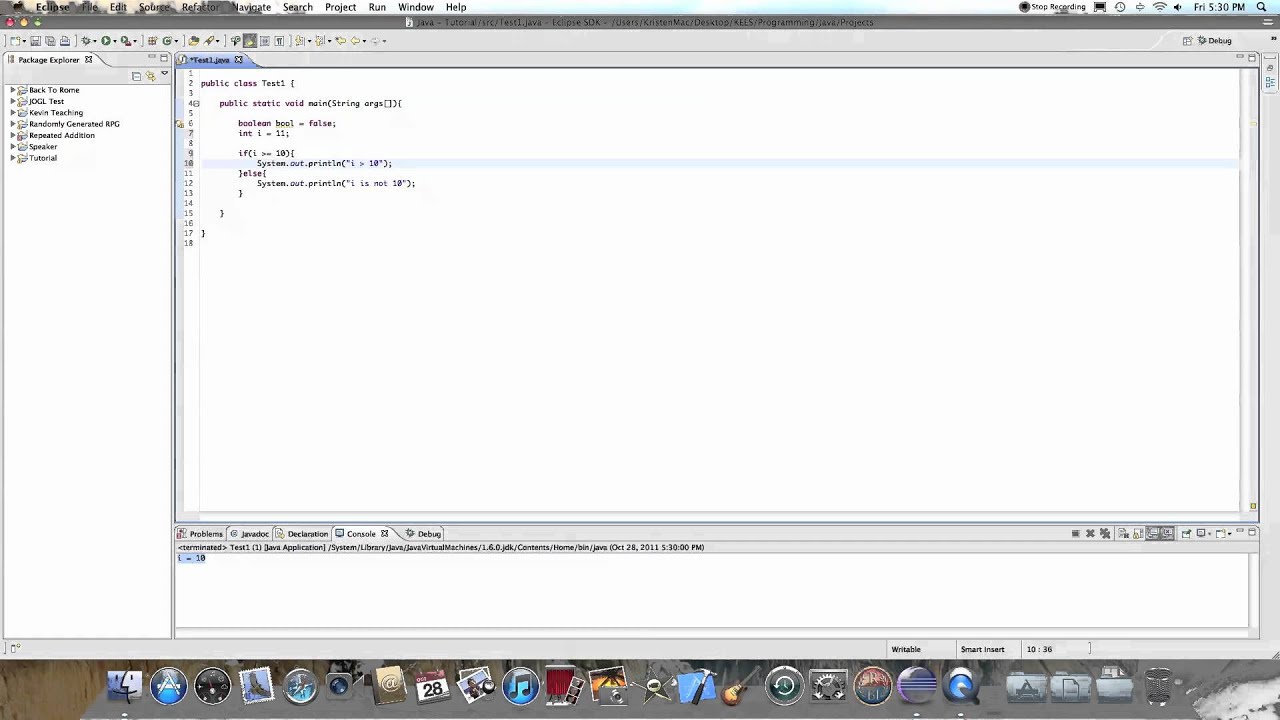Open the Open Perspective icon
Image resolution: width=1280 pixels, height=720 pixels.
(1188, 41)
